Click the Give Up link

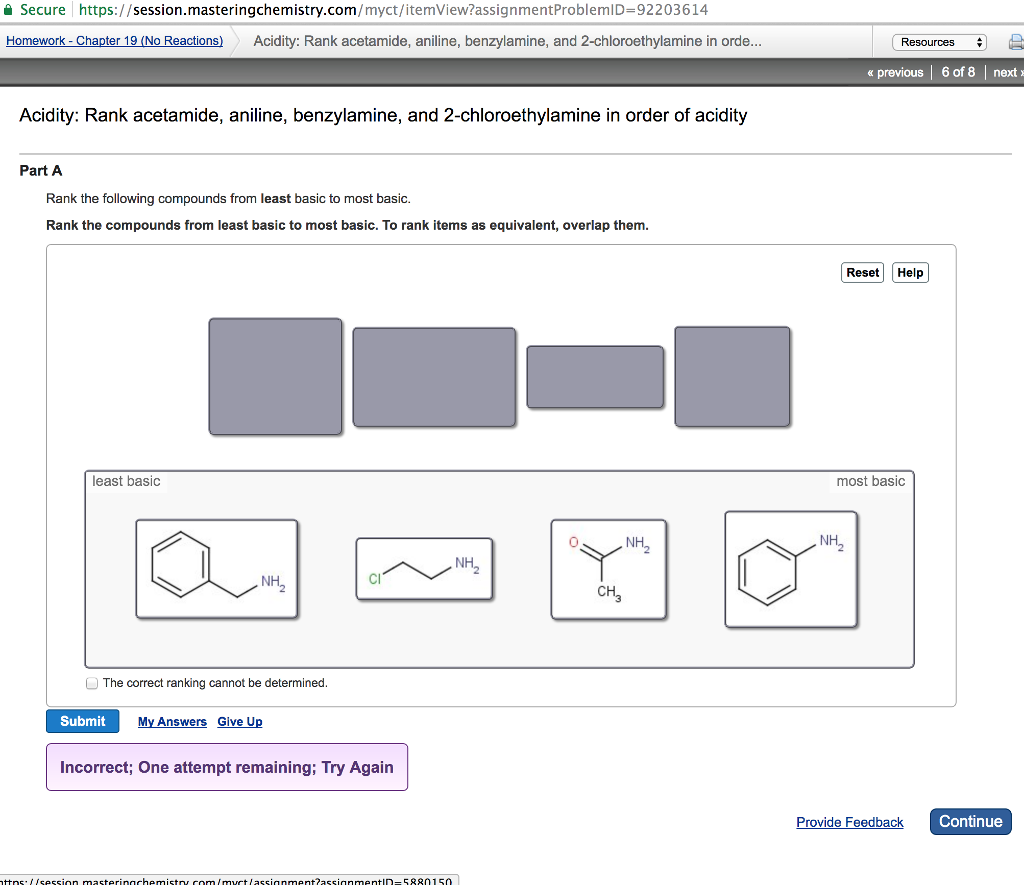tap(239, 721)
